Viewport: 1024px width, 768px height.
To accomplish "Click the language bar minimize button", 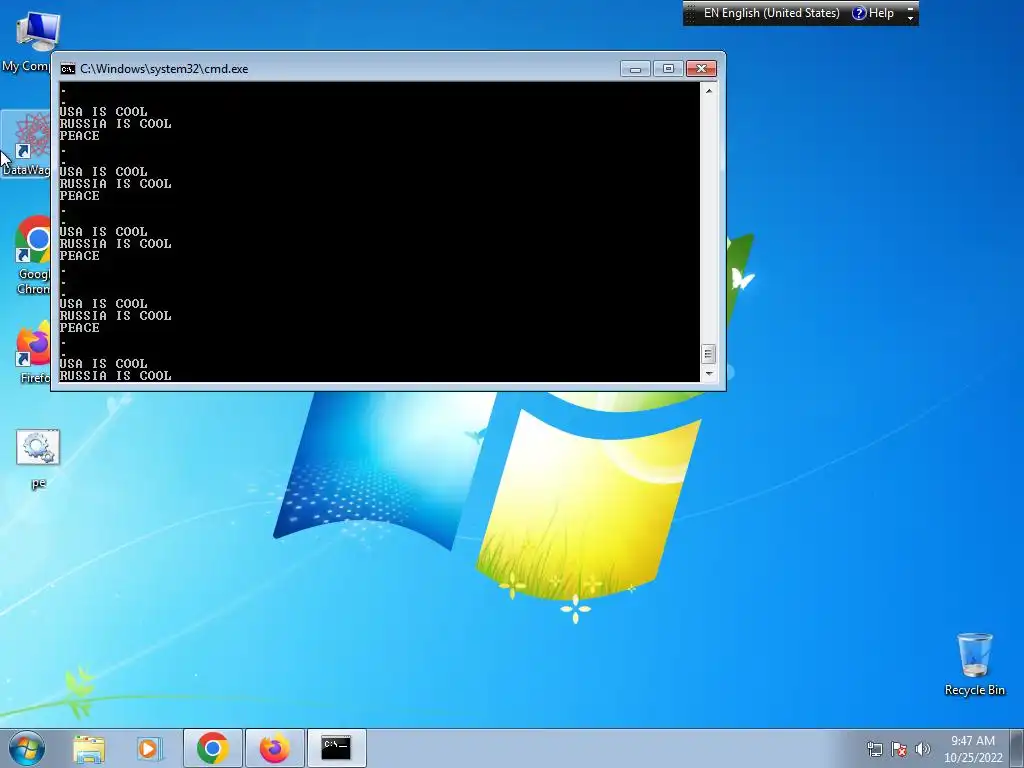I will tap(910, 8).
